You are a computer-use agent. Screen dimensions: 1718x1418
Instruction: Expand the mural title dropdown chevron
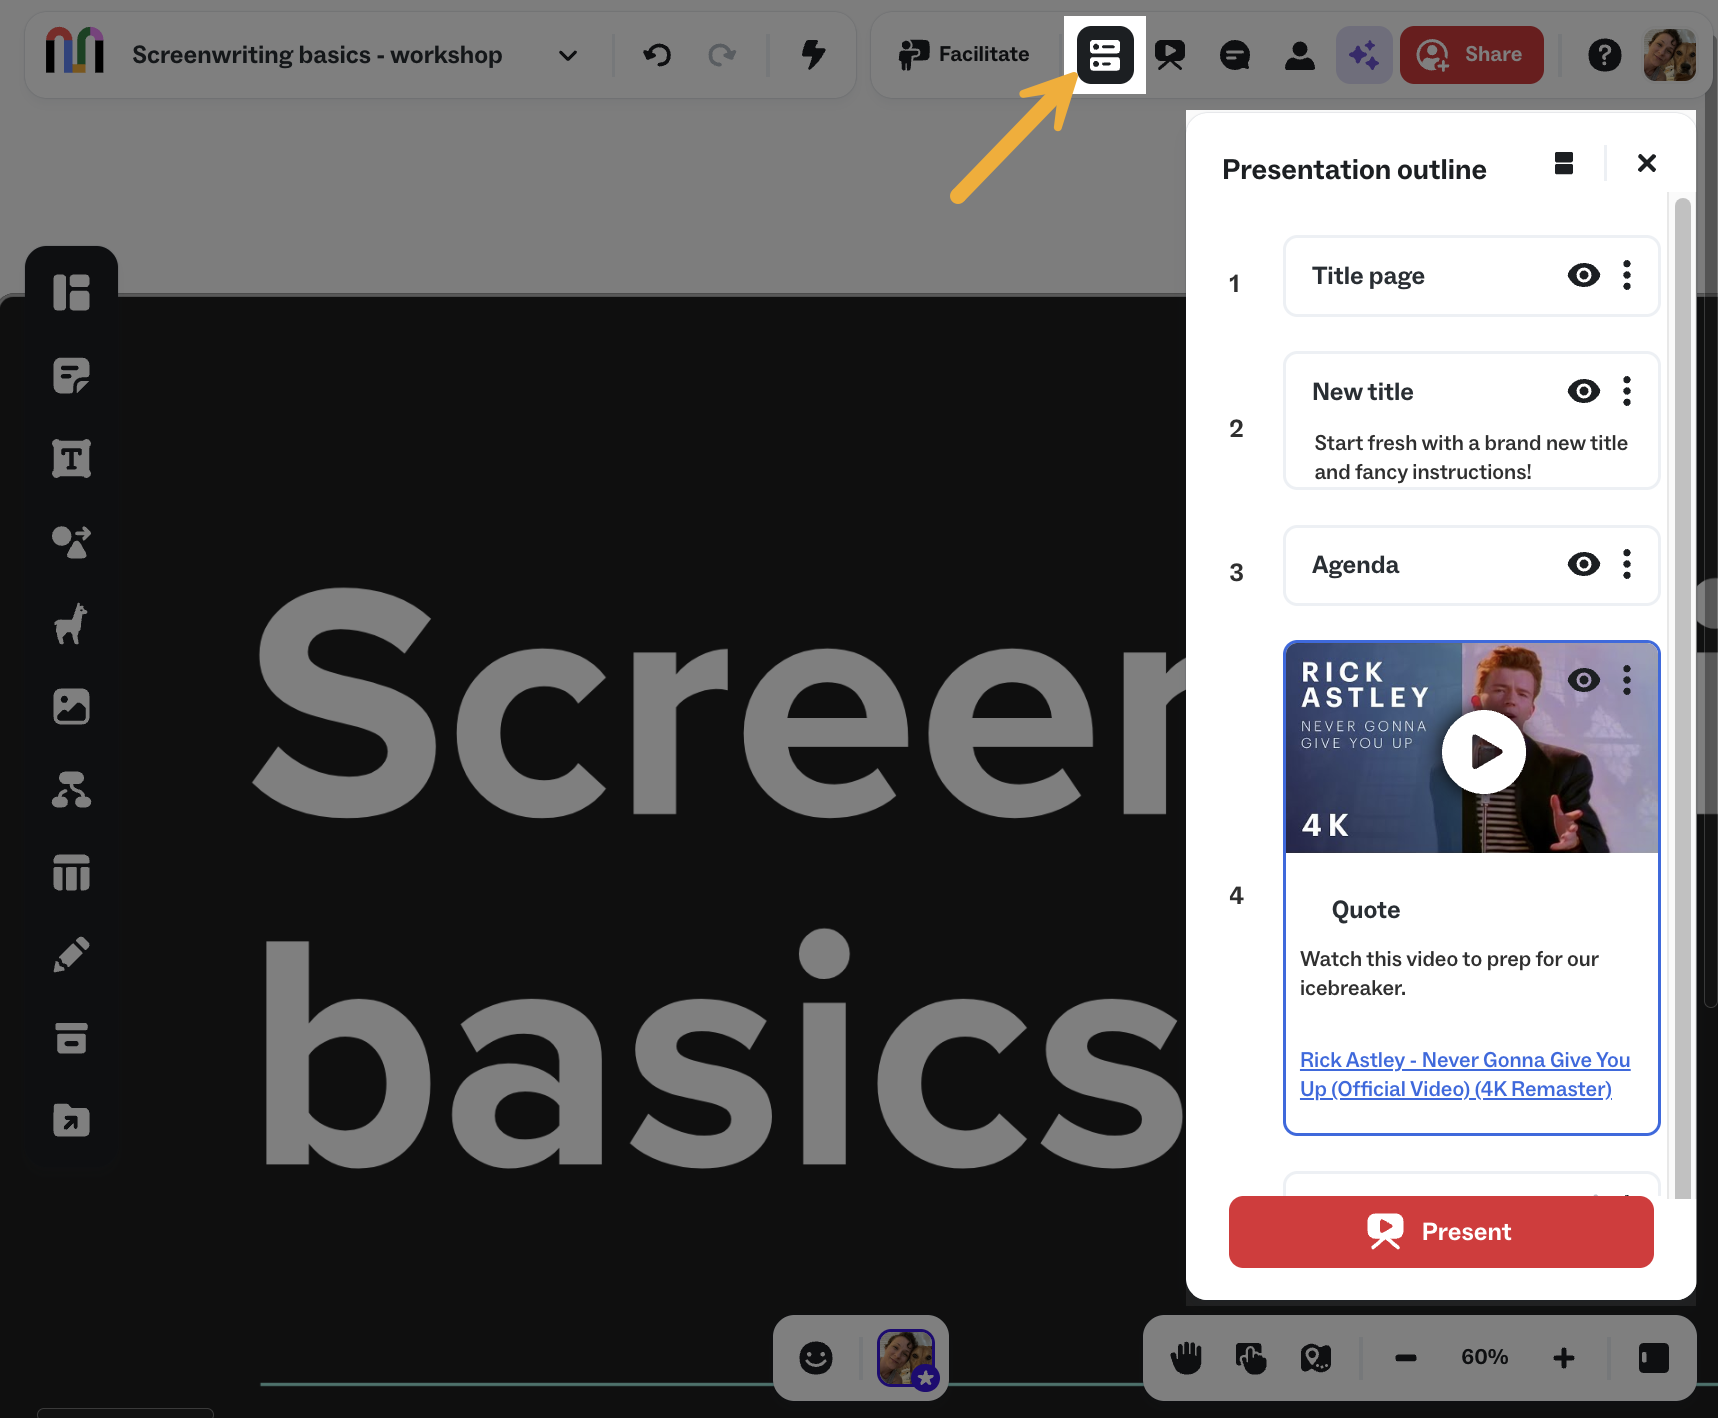pos(568,55)
